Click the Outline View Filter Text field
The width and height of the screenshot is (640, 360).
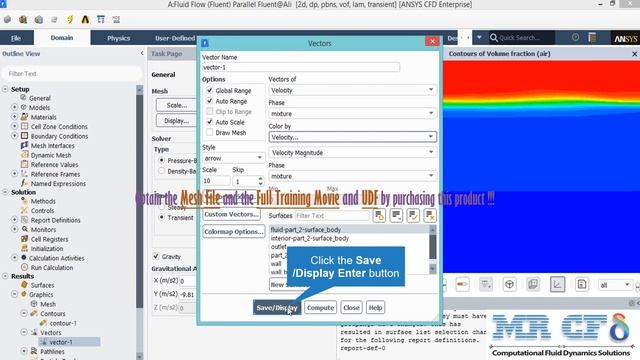tap(72, 73)
